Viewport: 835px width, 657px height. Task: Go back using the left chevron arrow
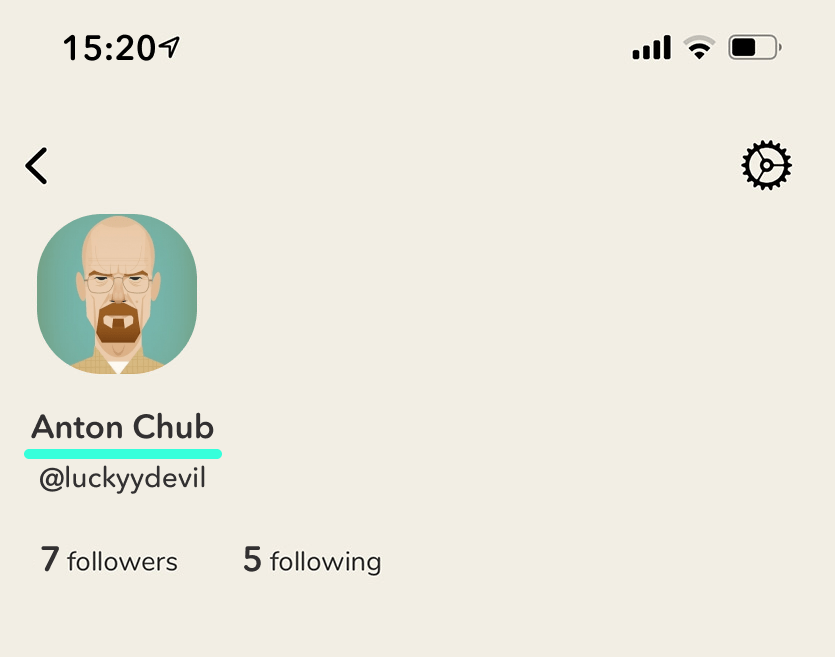pos(36,166)
